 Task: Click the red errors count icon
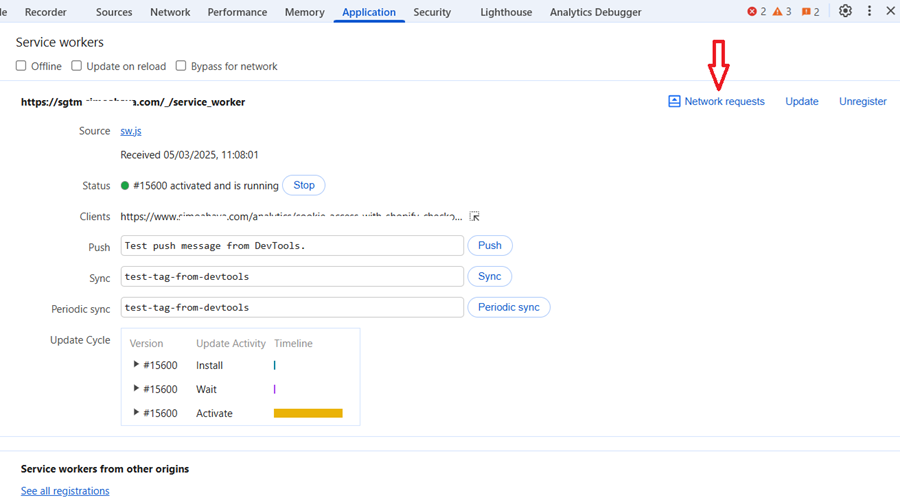[751, 11]
